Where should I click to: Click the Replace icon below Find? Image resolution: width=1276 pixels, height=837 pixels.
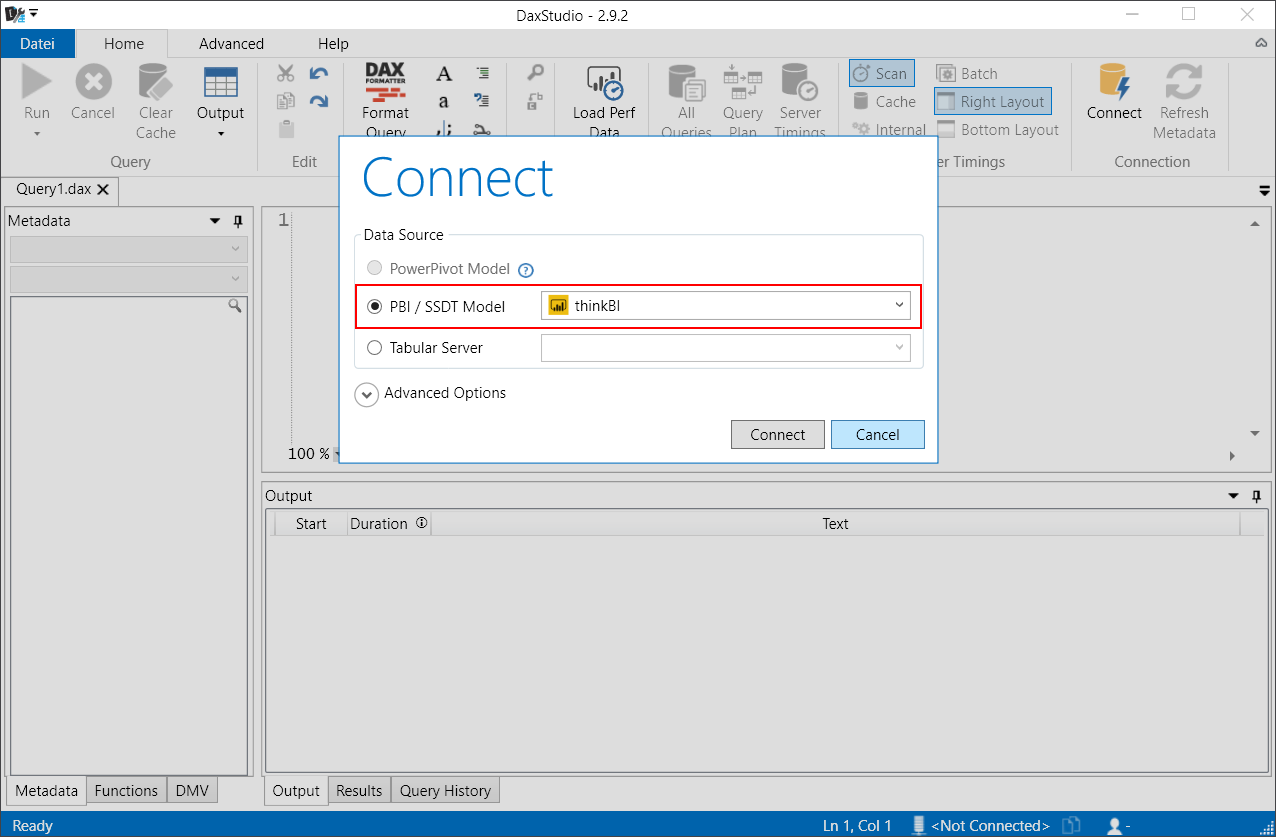(x=535, y=101)
